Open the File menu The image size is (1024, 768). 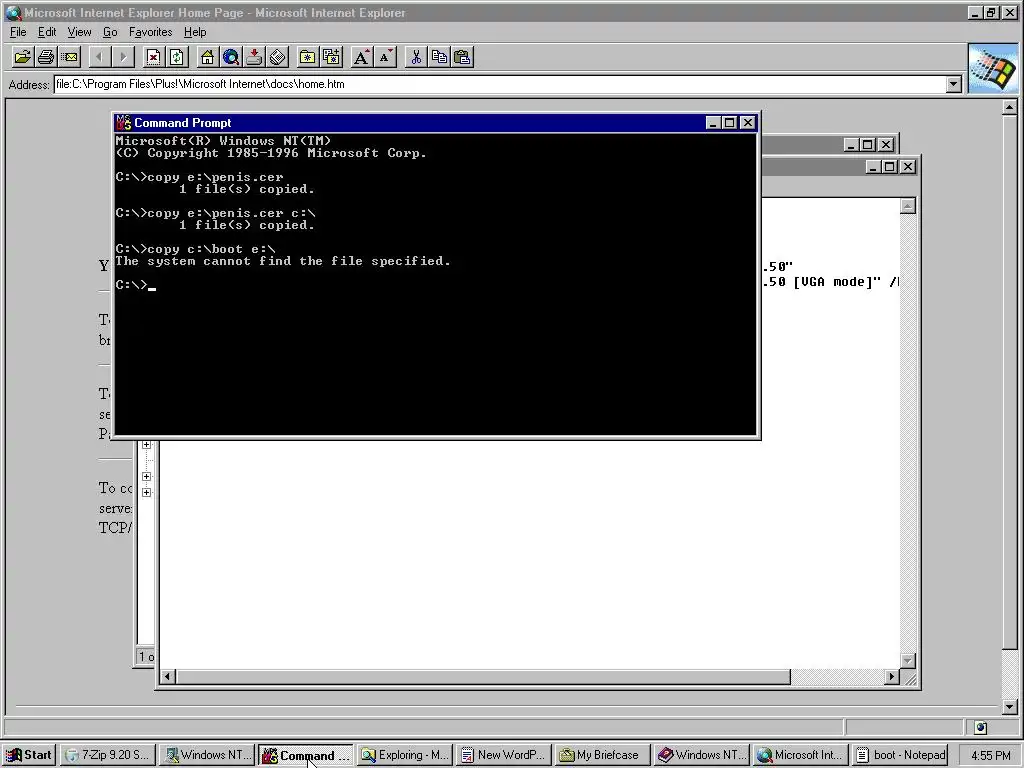coord(18,32)
